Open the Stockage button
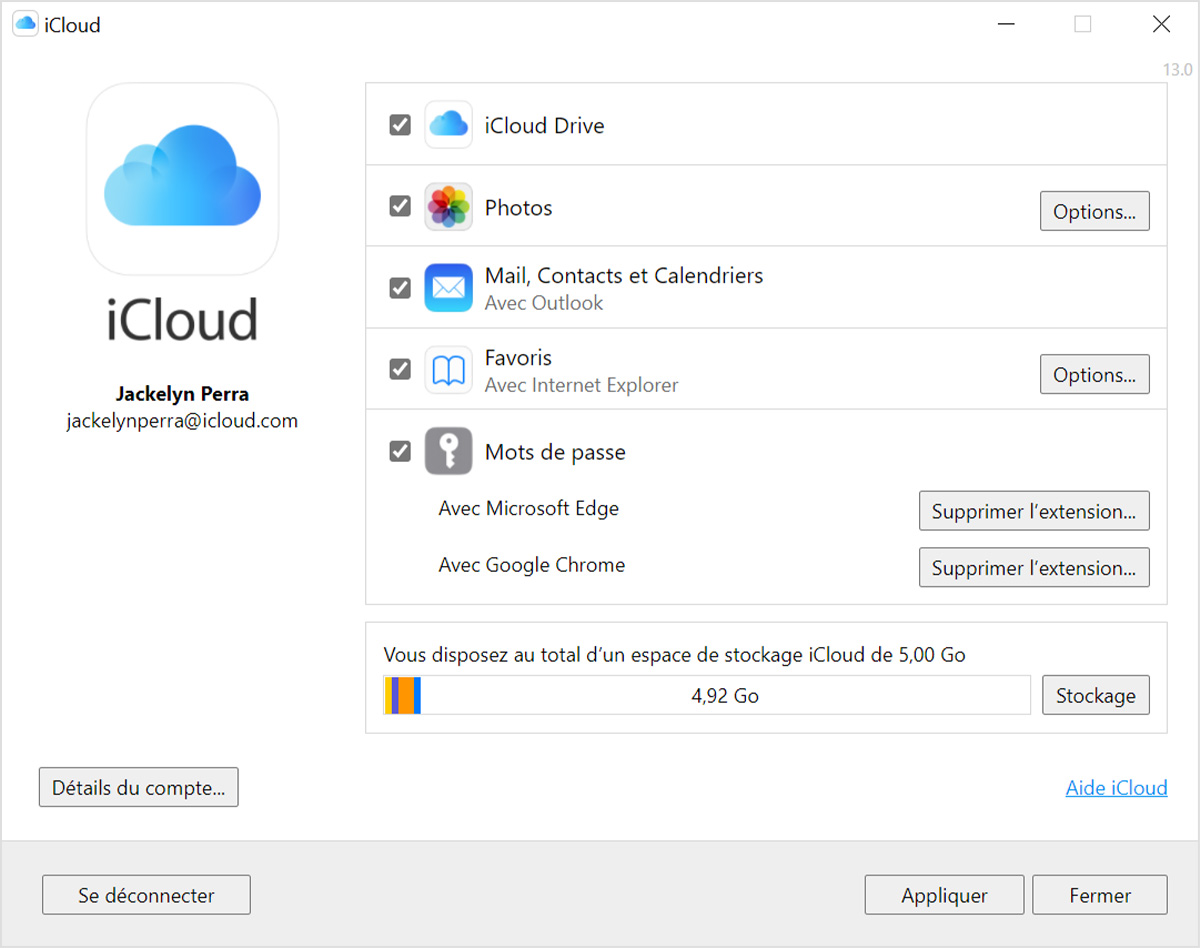This screenshot has height=948, width=1200. (x=1096, y=695)
